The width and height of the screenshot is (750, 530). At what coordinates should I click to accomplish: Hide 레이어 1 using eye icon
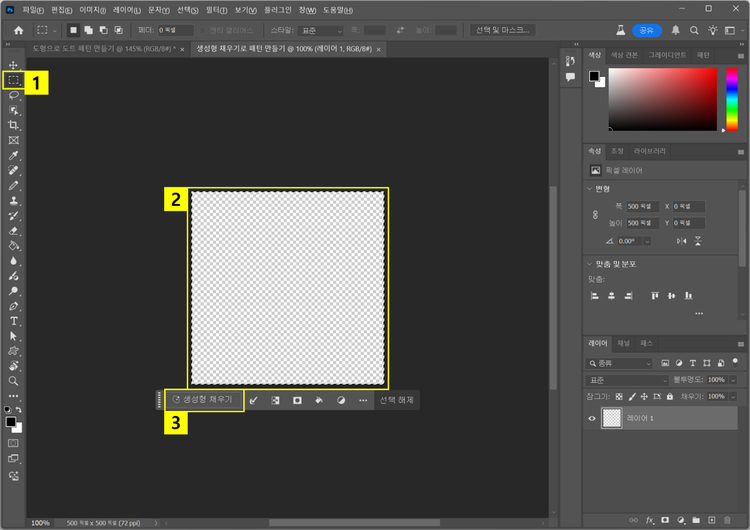point(593,421)
